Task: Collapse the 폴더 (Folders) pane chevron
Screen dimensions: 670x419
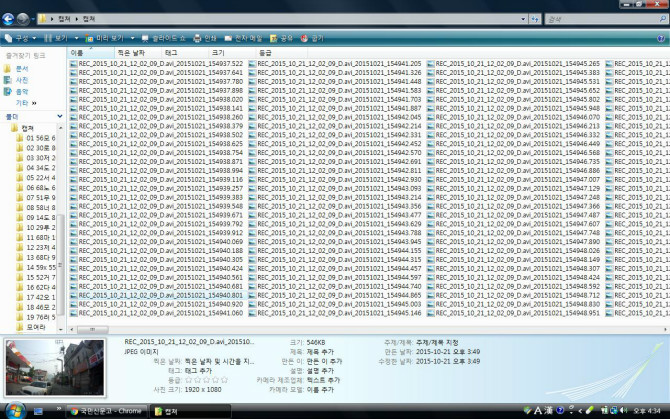Action: pyautogui.click(x=59, y=116)
